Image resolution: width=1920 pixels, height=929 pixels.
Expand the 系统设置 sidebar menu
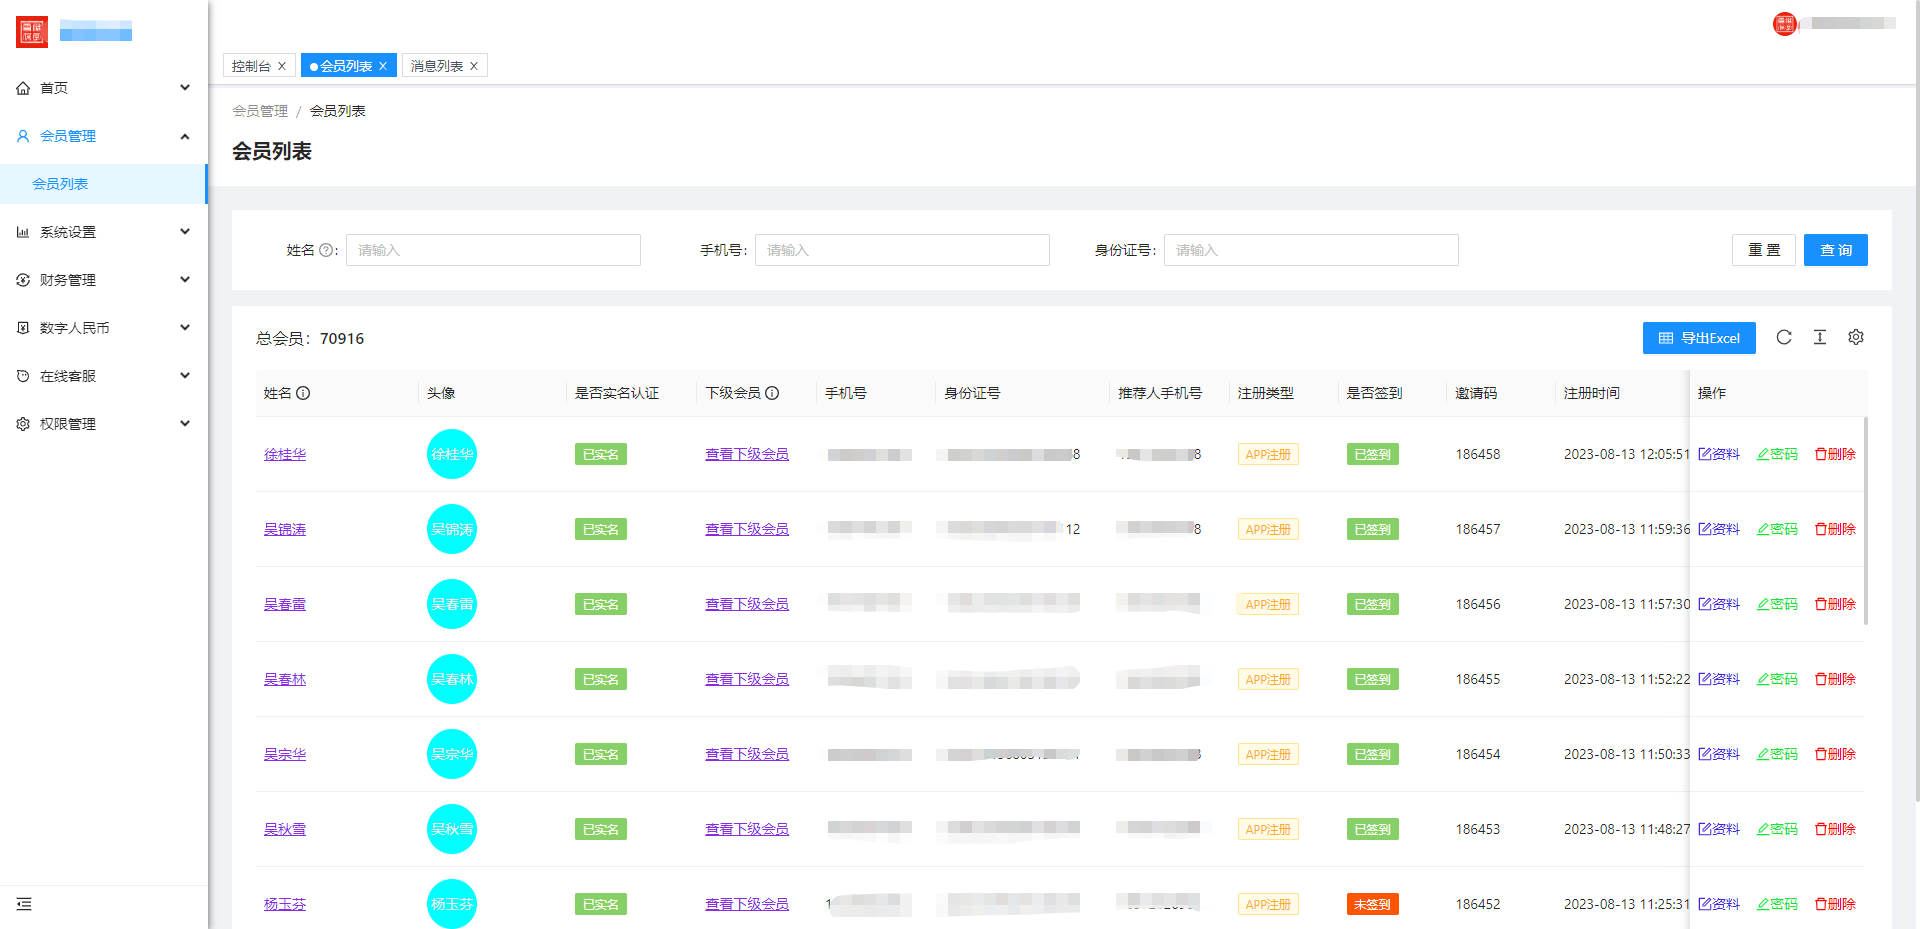click(x=104, y=232)
